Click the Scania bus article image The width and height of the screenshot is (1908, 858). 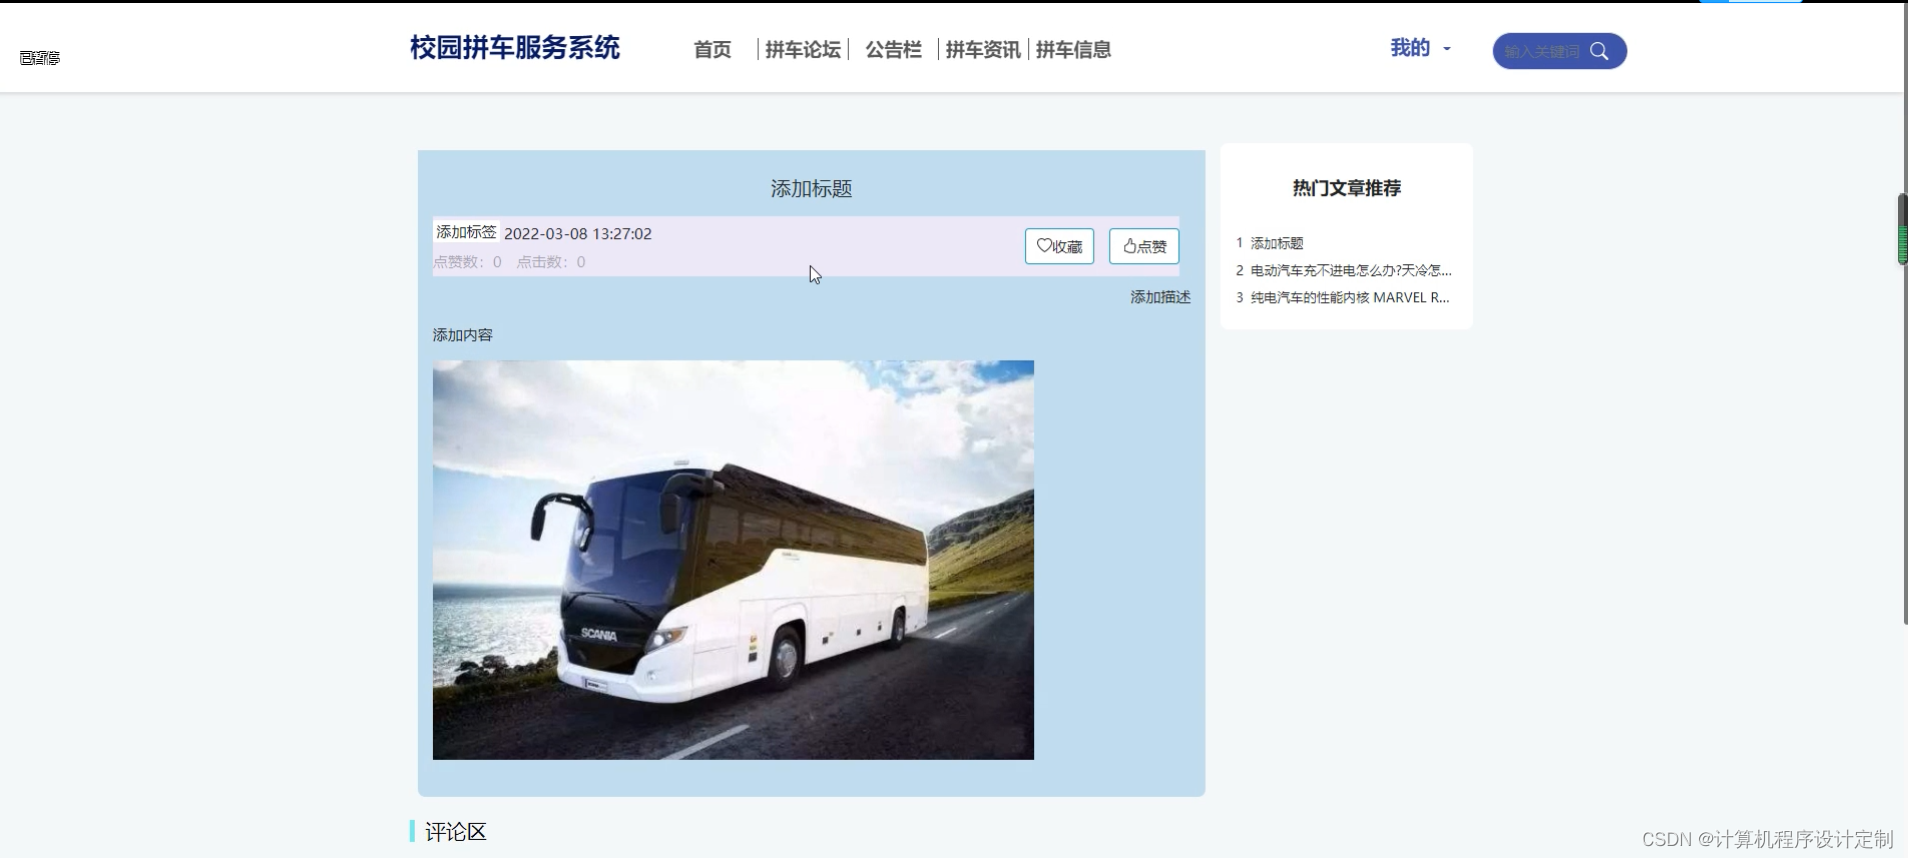(733, 560)
